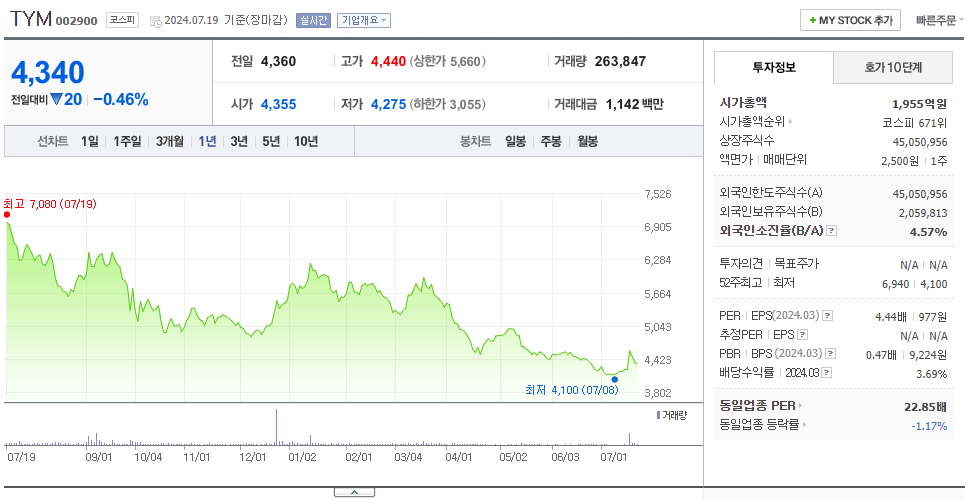The height and width of the screenshot is (500, 968).
Task: Click the calendar icon before 2024.07.19 date
Action: click(155, 20)
